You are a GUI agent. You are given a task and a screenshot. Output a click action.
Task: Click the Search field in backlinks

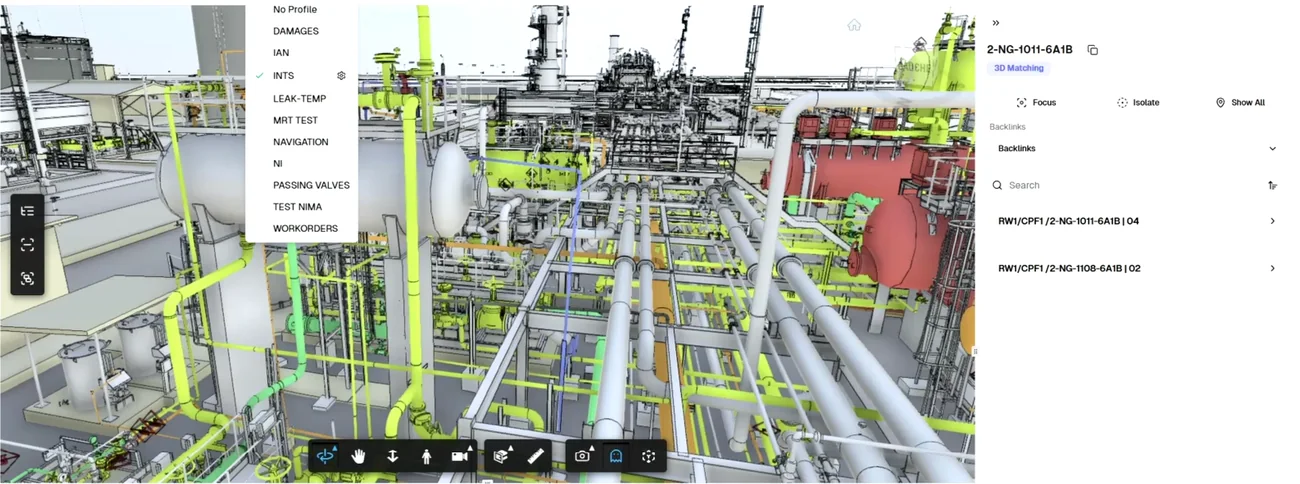point(1125,185)
